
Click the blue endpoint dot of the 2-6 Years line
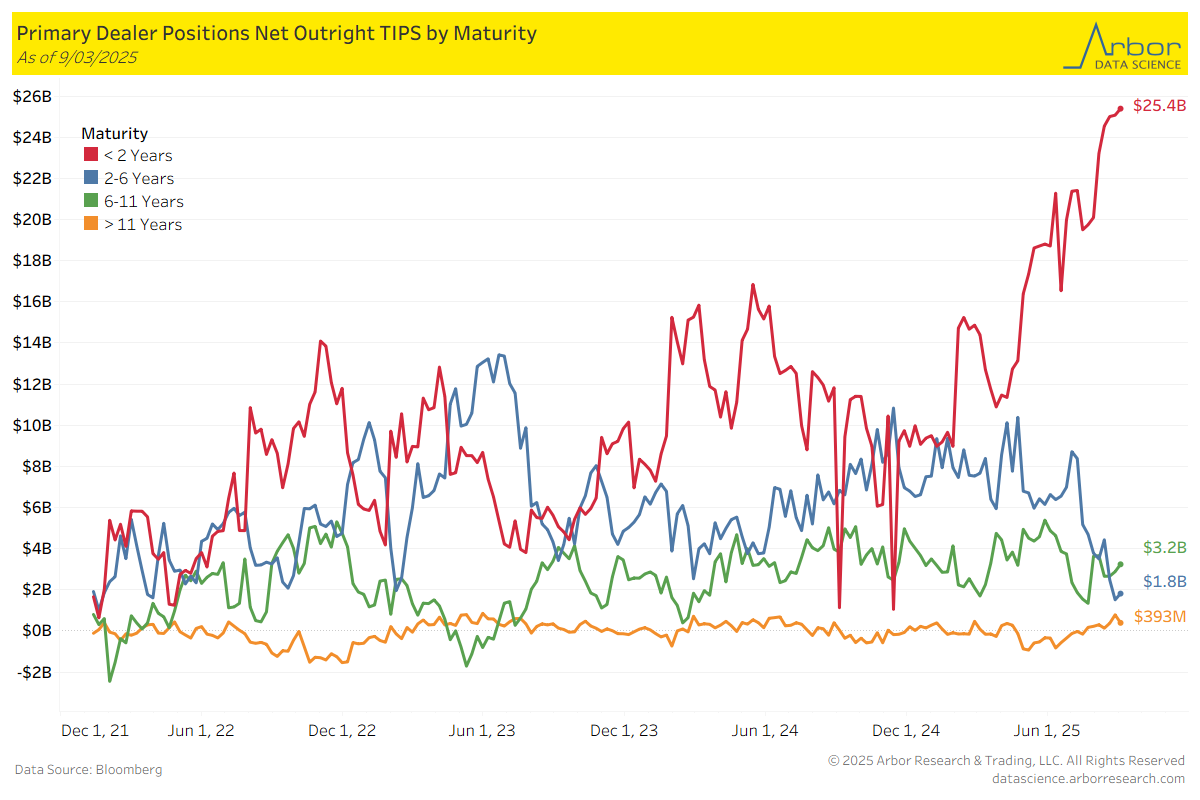pyautogui.click(x=1120, y=594)
